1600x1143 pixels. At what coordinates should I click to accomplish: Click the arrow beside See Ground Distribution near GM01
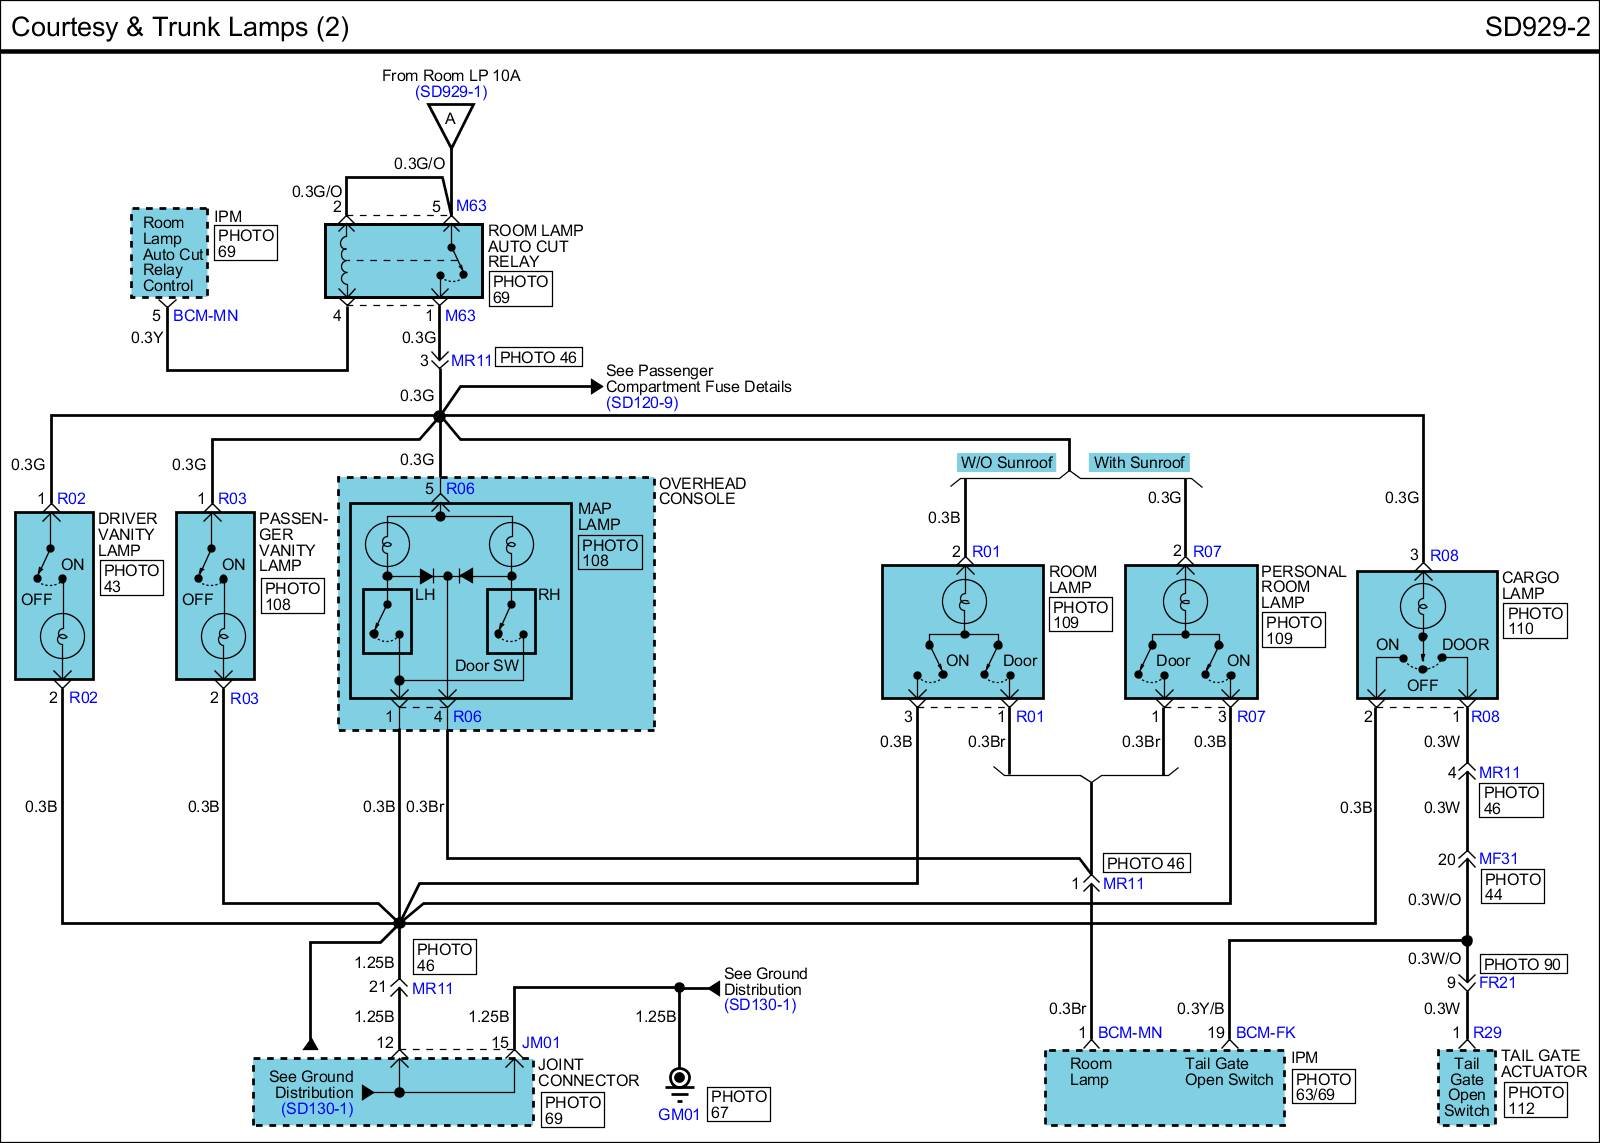(714, 989)
